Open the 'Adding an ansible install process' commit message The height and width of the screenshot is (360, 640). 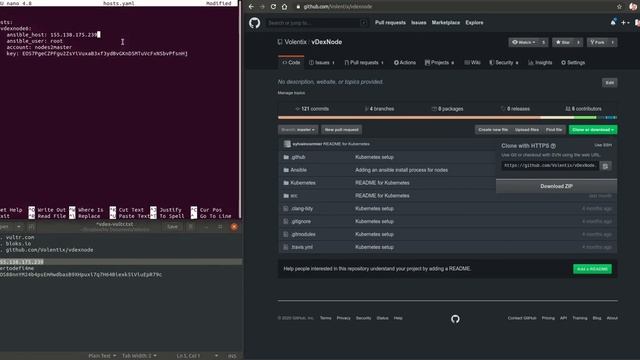coord(401,170)
